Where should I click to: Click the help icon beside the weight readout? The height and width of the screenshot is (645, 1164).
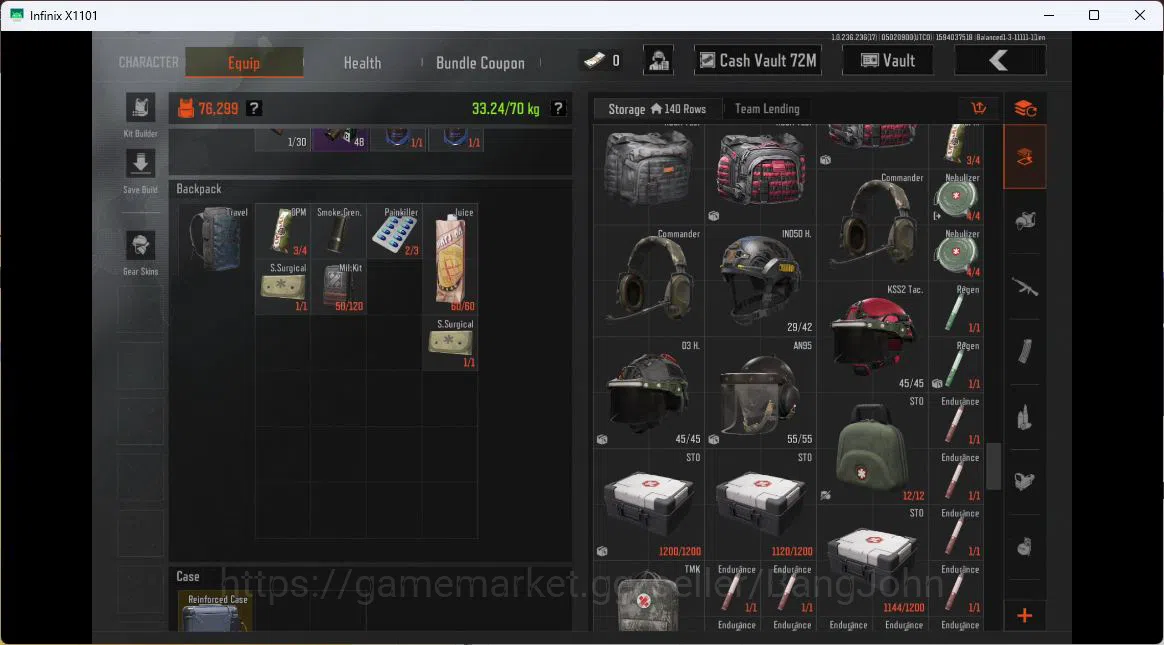[x=558, y=108]
